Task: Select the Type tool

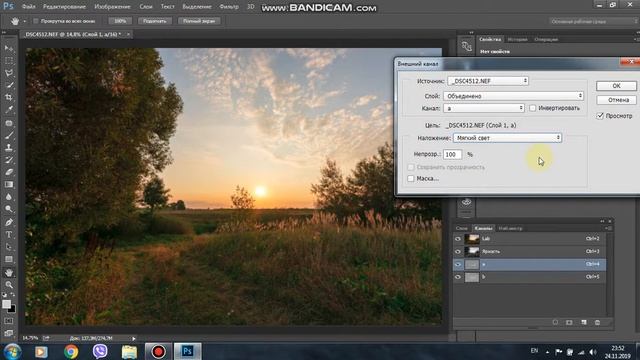Action: (x=9, y=235)
